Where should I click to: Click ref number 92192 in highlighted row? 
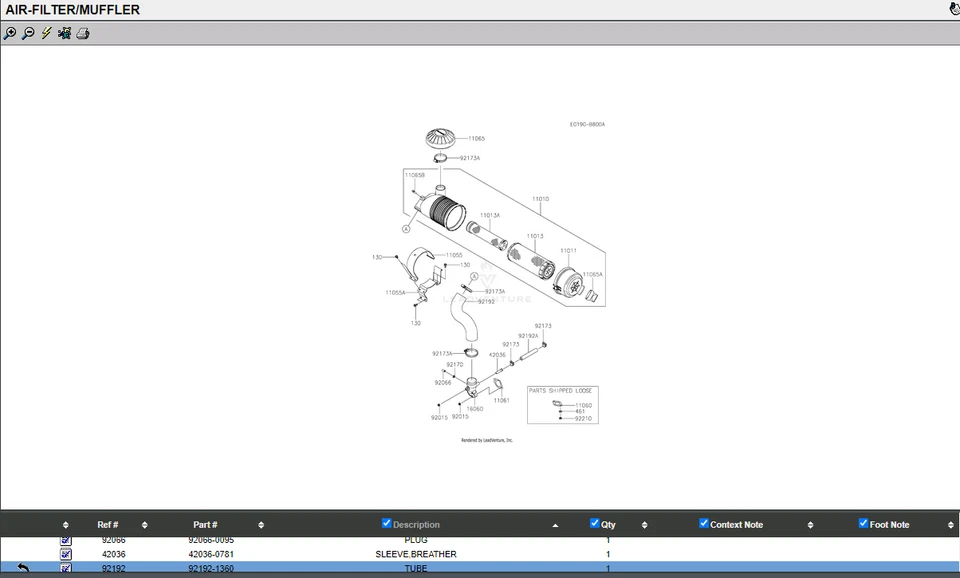point(114,568)
